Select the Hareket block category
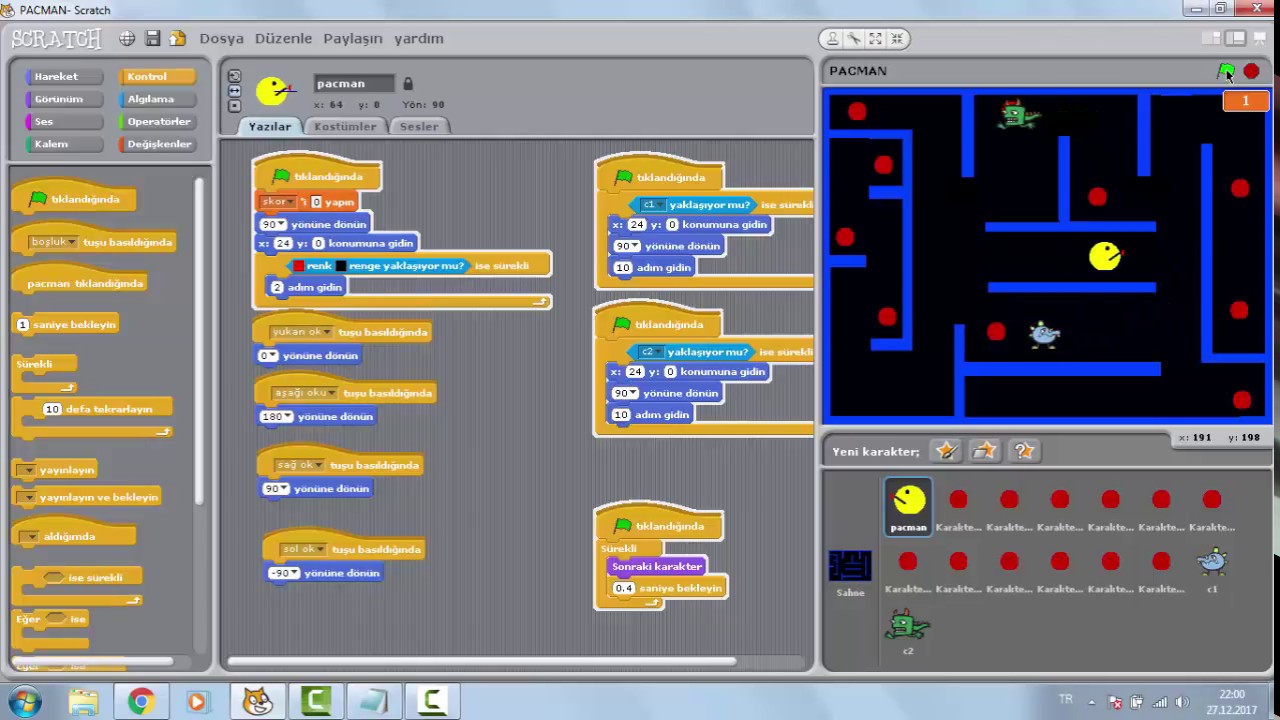 [x=63, y=76]
